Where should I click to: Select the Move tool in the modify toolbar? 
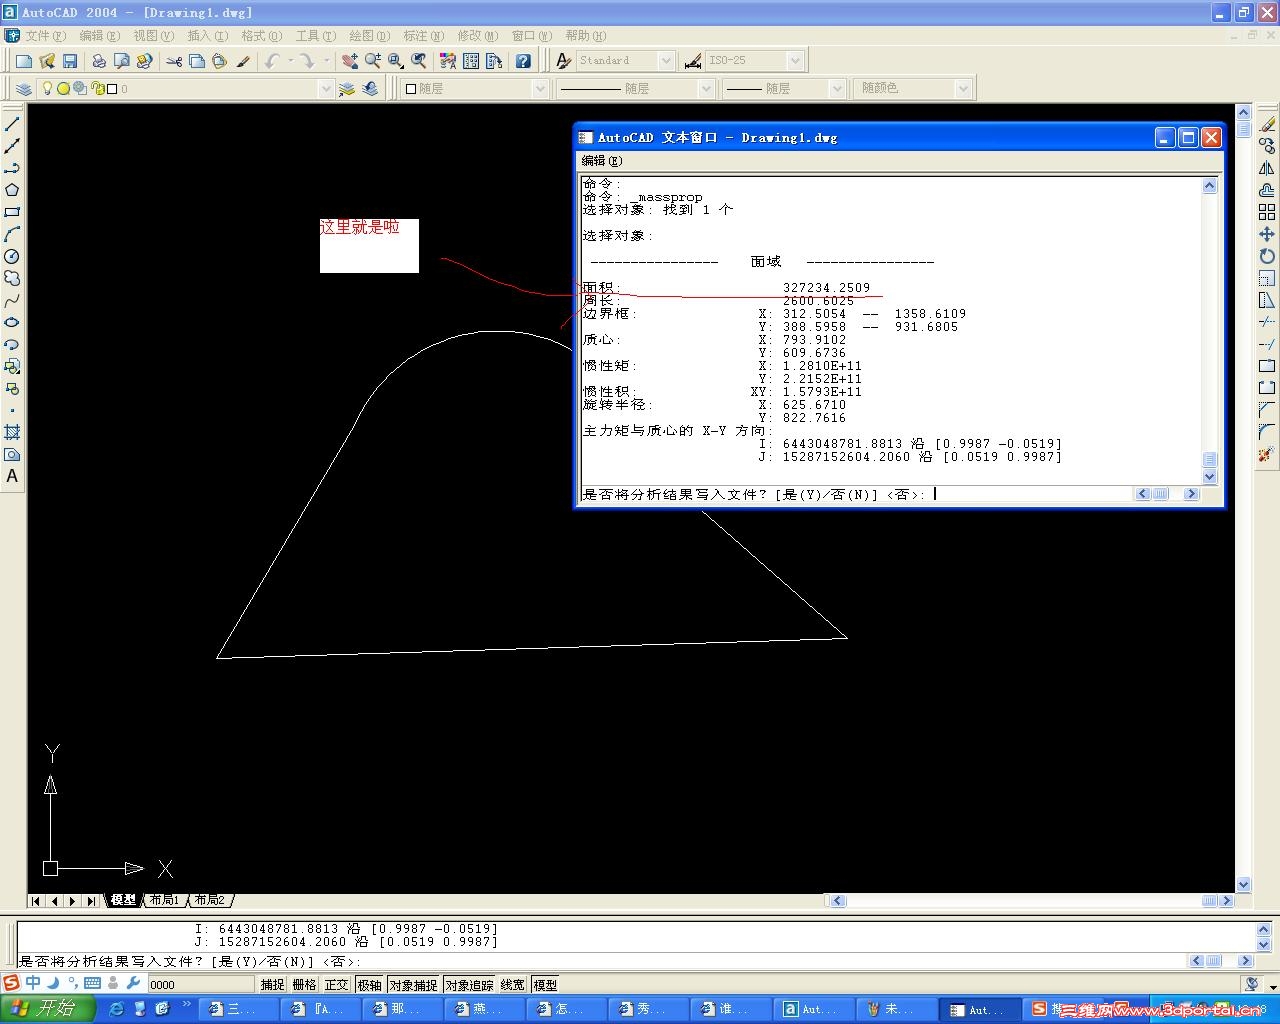tap(1267, 234)
